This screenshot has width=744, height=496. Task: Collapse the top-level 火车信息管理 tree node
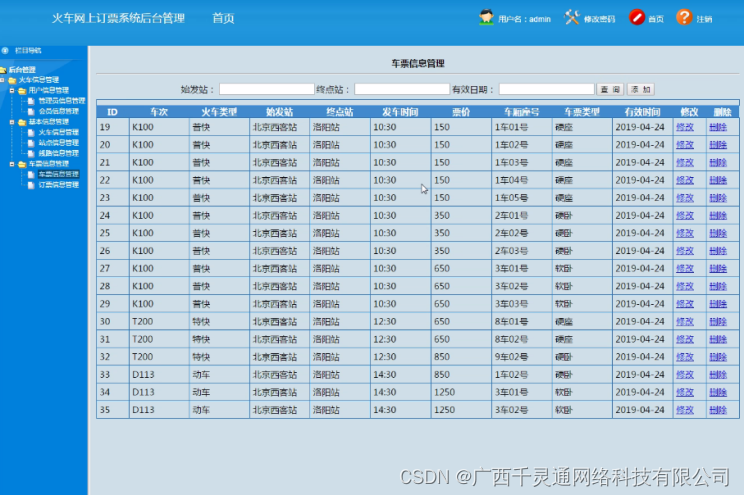2,80
